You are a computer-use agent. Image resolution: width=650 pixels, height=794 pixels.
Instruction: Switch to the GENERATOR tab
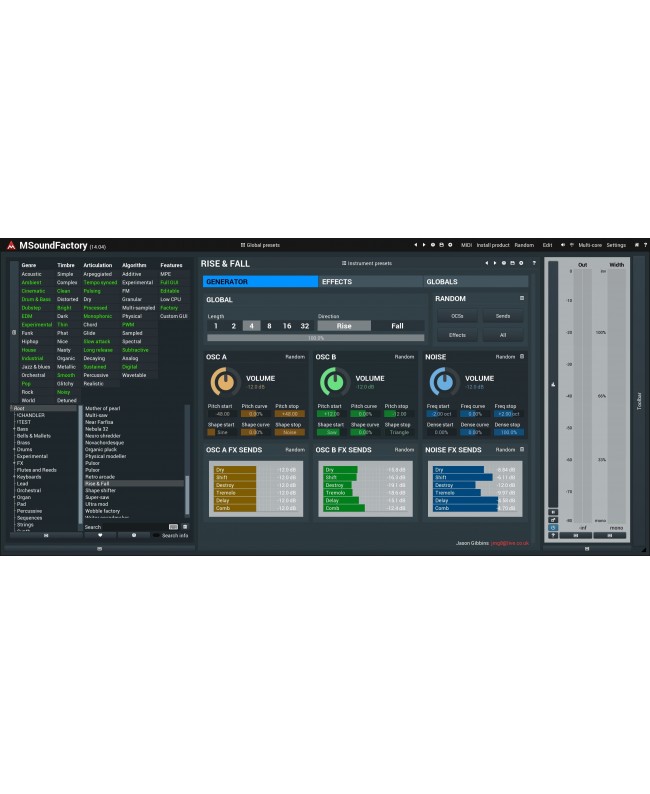260,282
